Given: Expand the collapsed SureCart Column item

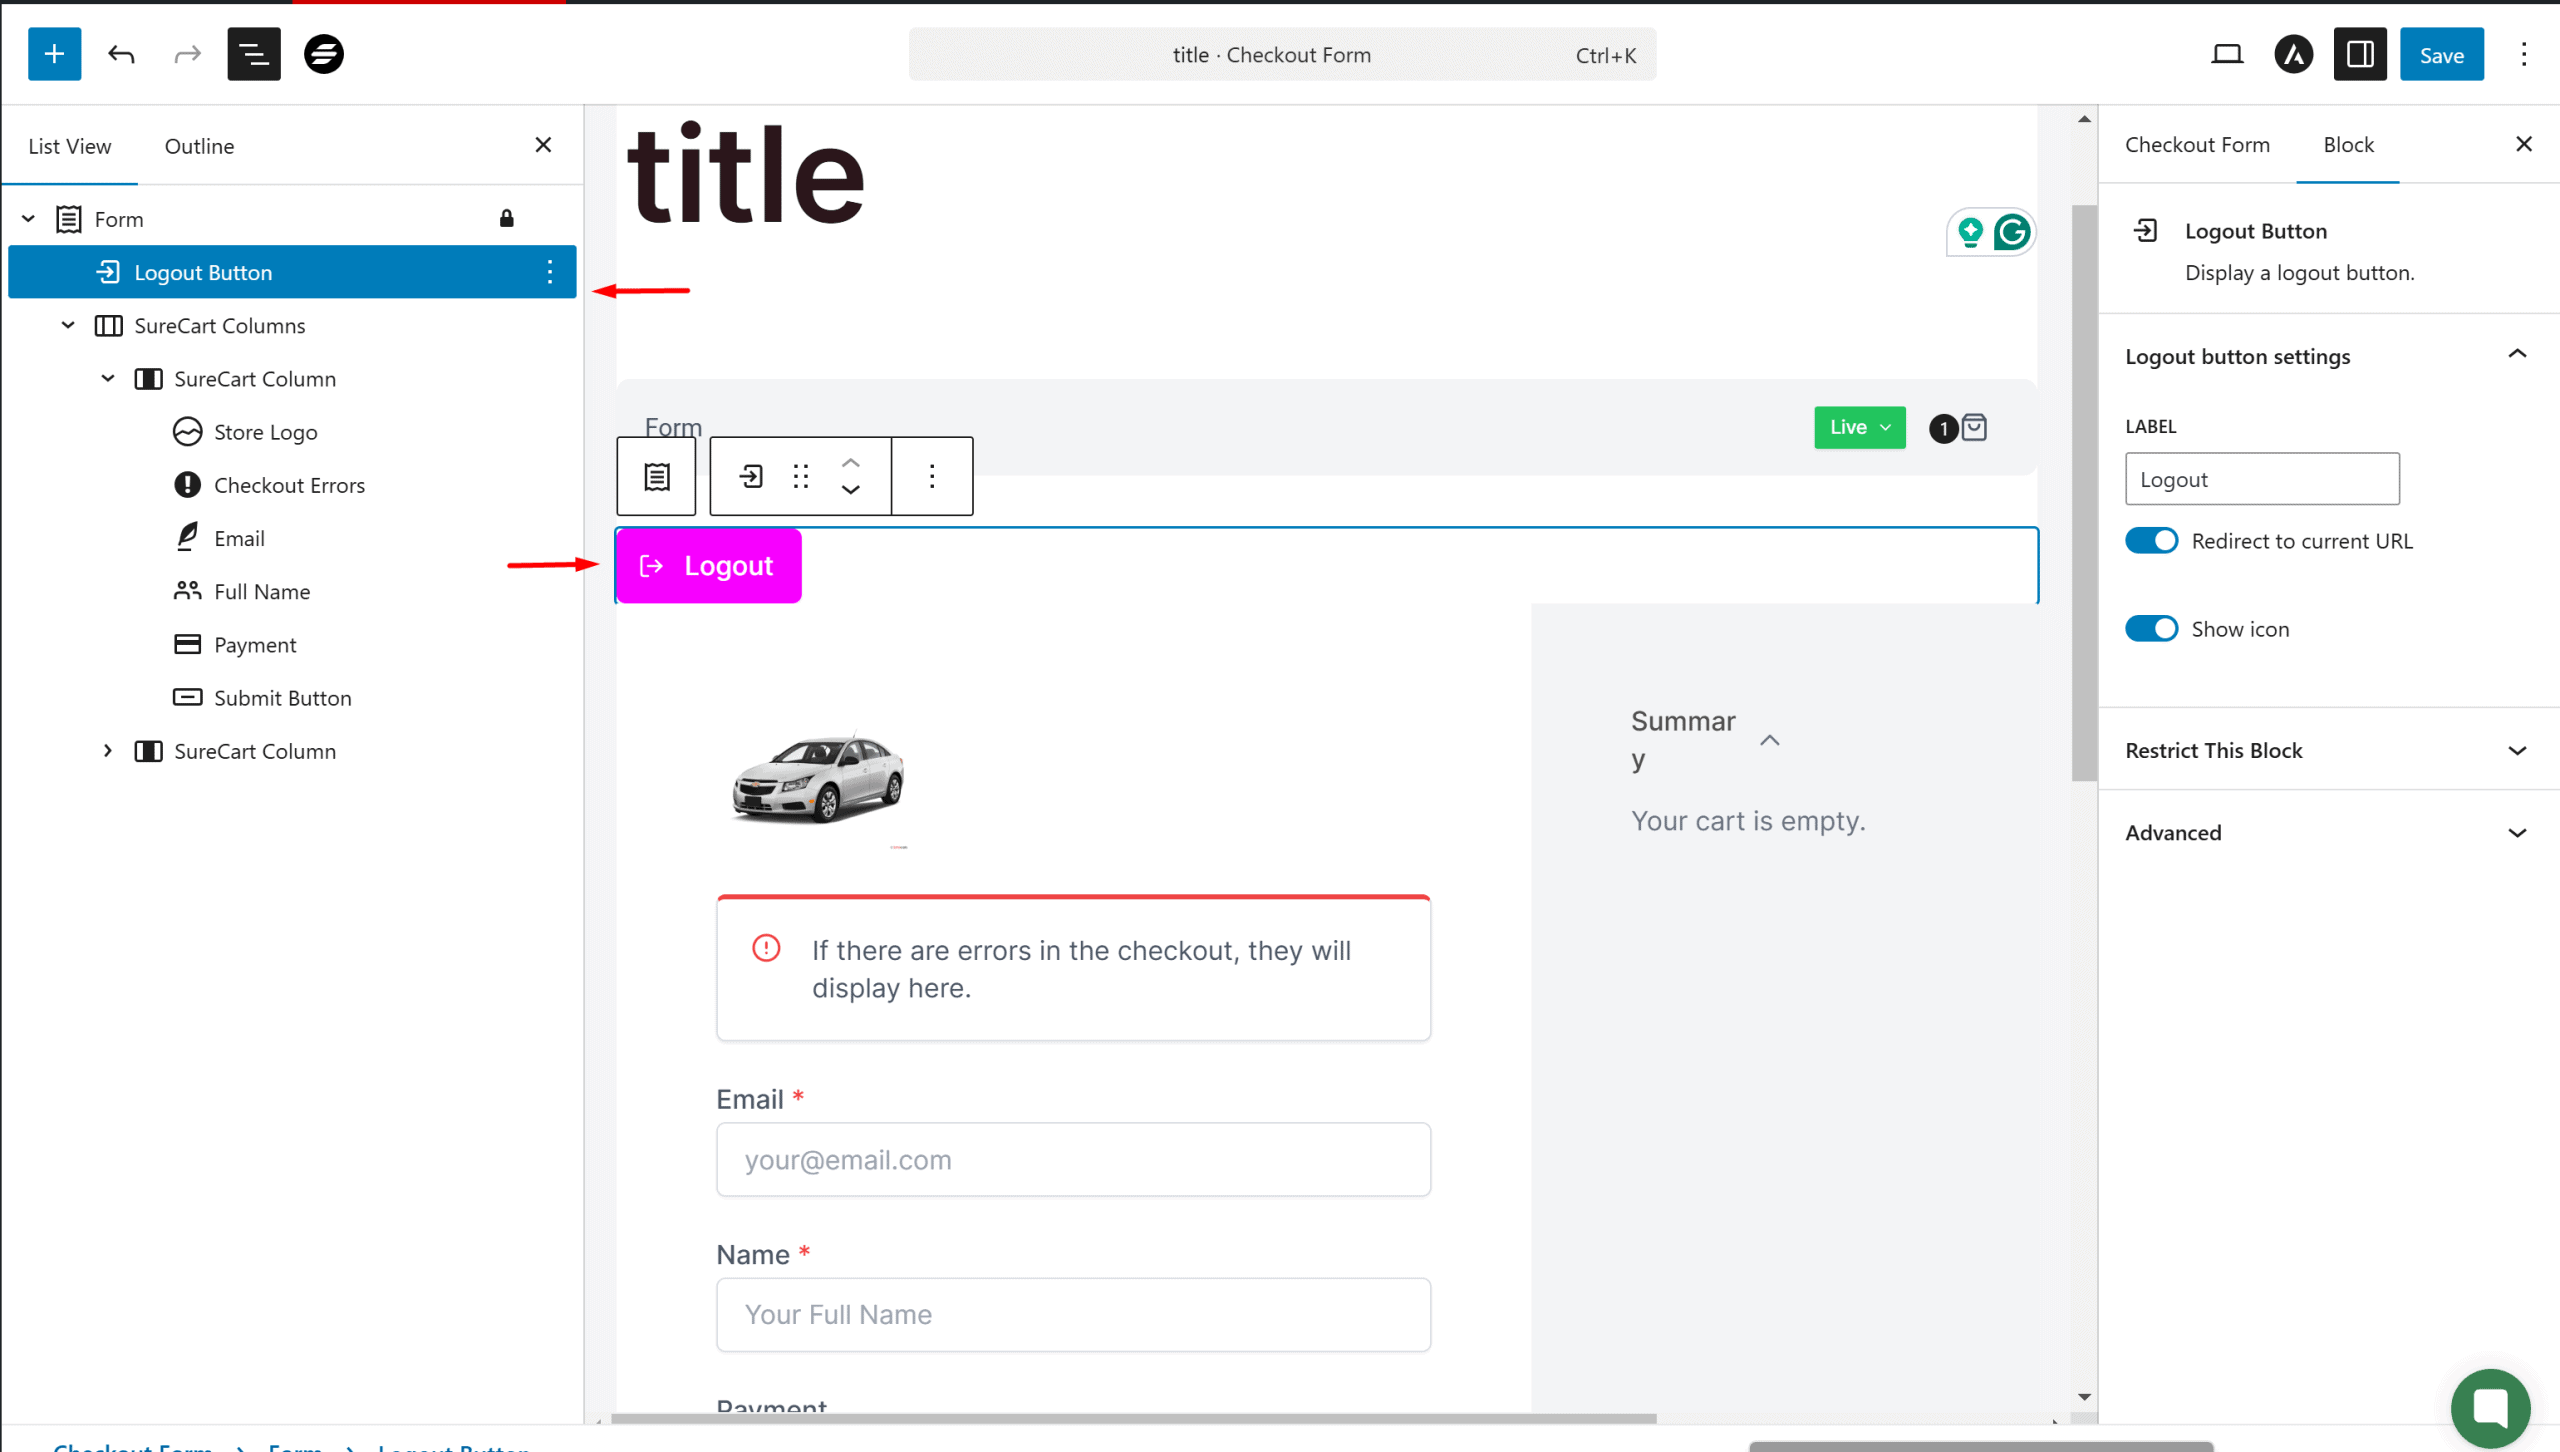Looking at the screenshot, I should 108,751.
